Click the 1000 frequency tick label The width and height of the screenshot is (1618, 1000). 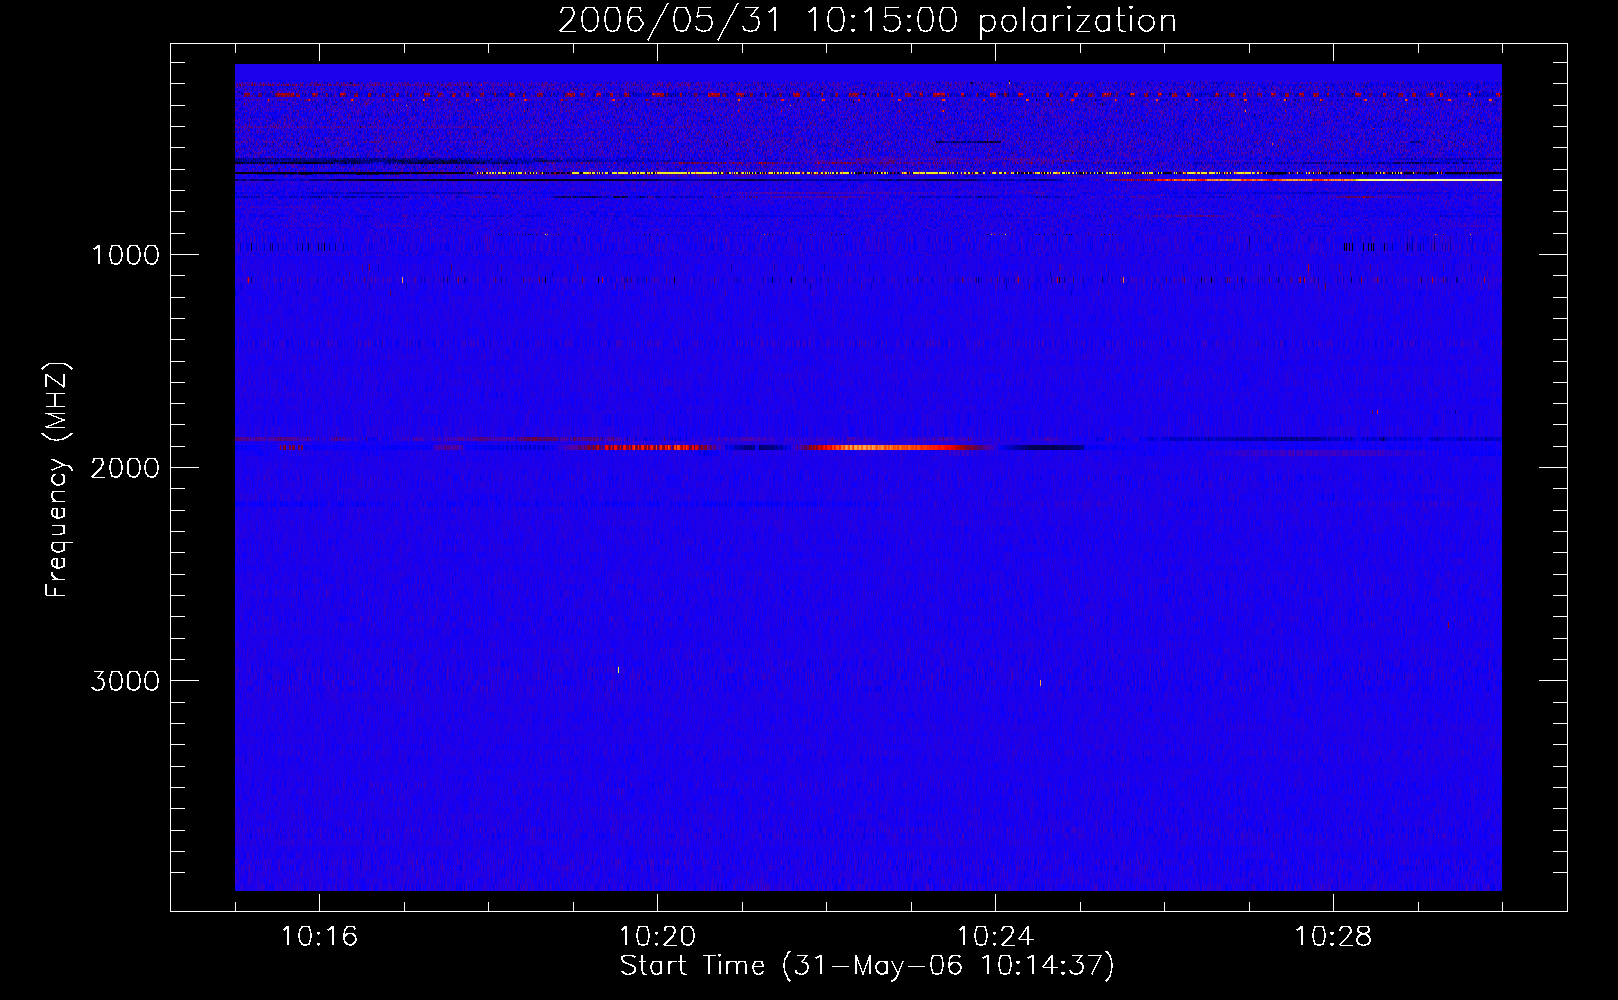[x=125, y=255]
